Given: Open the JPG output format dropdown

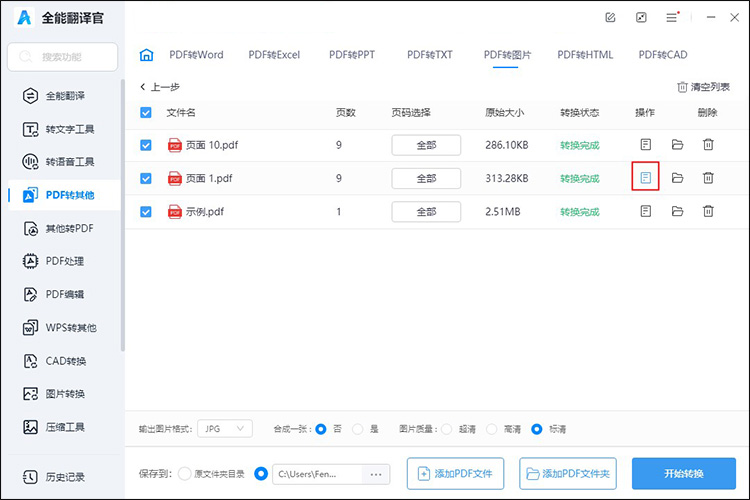Looking at the screenshot, I should point(225,429).
